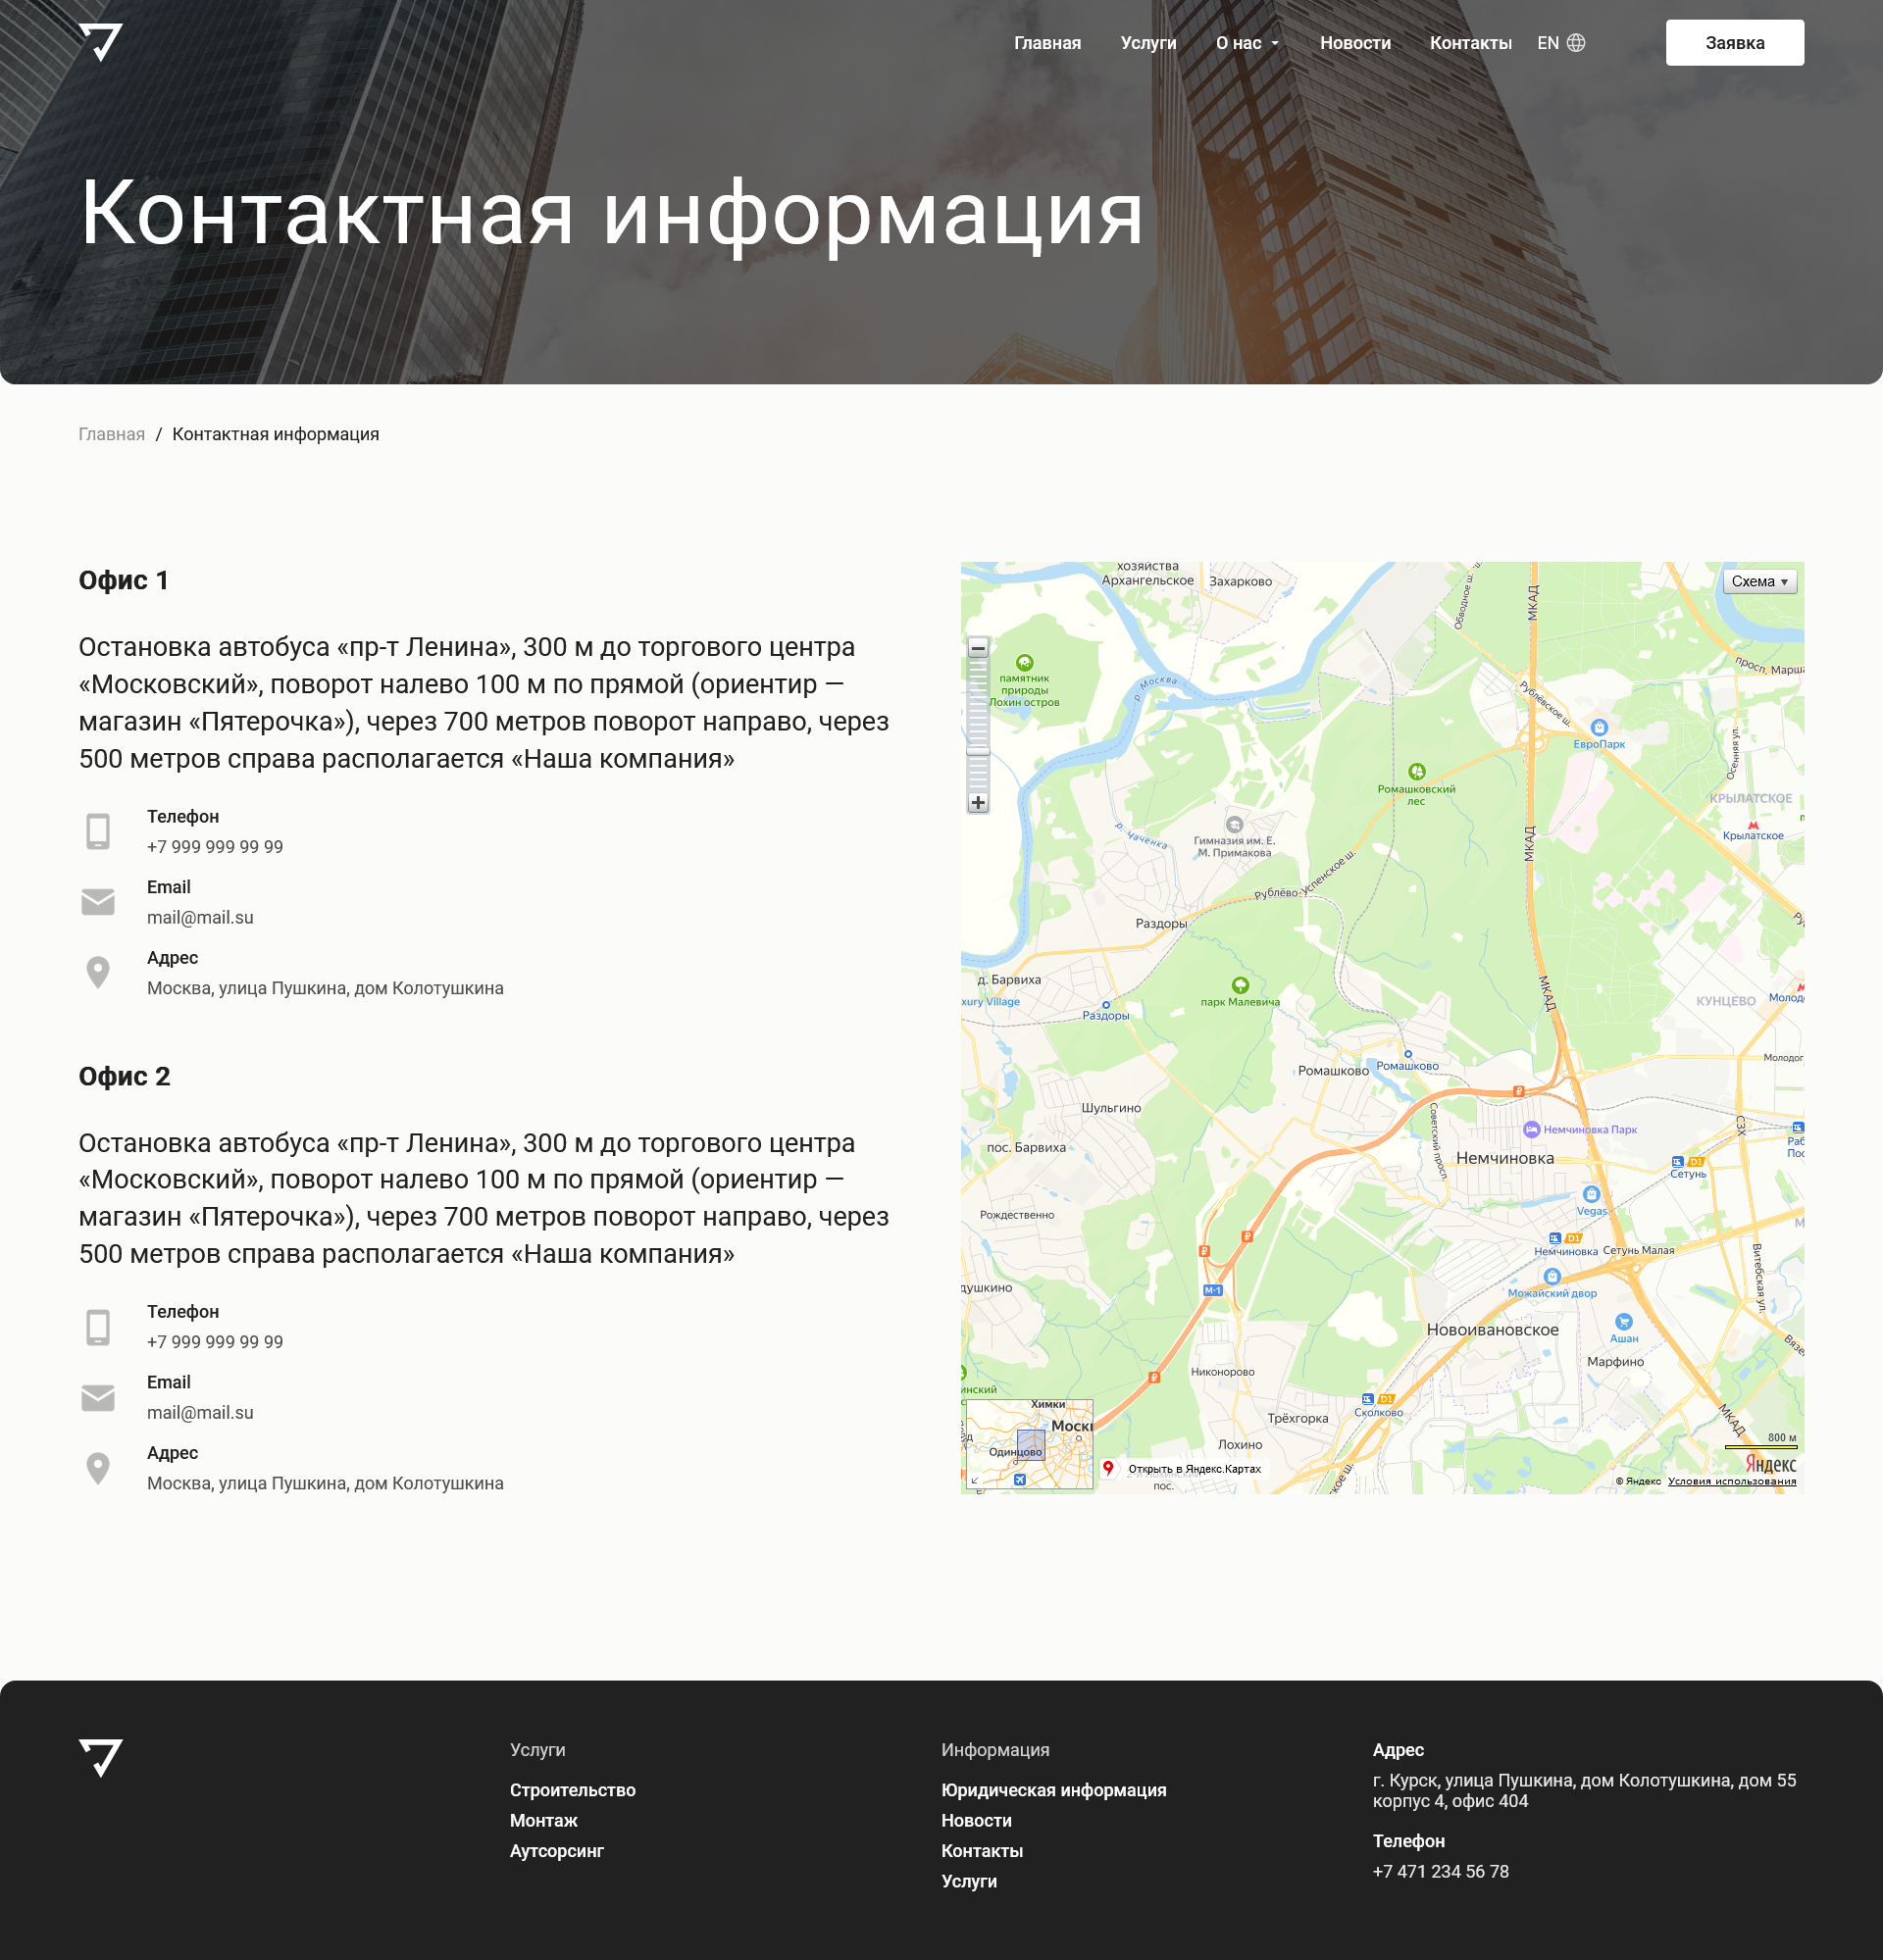Click the парк Малевича green marker

click(x=1240, y=986)
